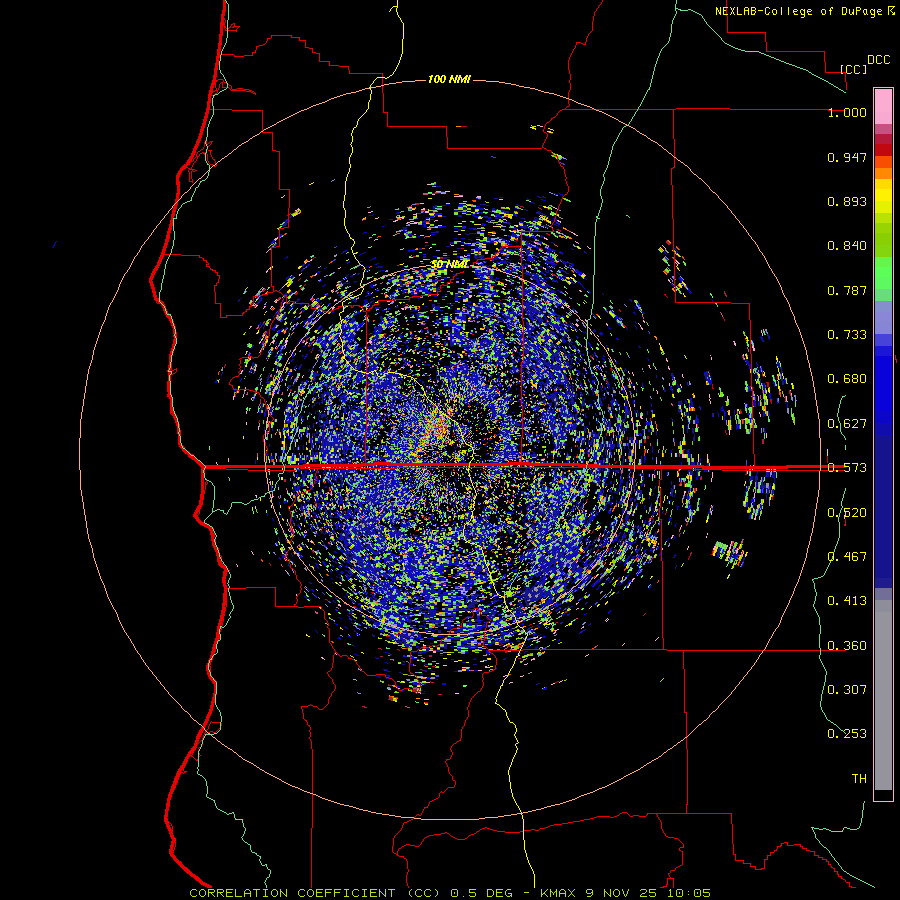Select the 0.787 scale value

click(847, 290)
